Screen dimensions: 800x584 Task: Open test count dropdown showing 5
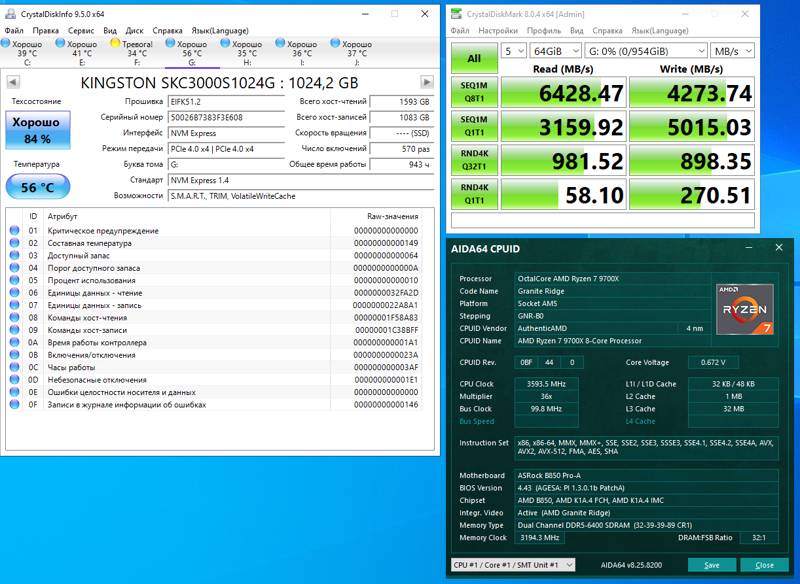(x=514, y=51)
